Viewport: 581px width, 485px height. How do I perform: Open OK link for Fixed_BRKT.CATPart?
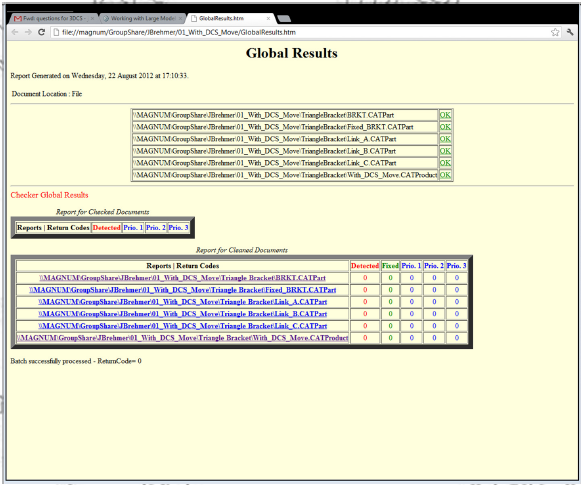[445, 127]
